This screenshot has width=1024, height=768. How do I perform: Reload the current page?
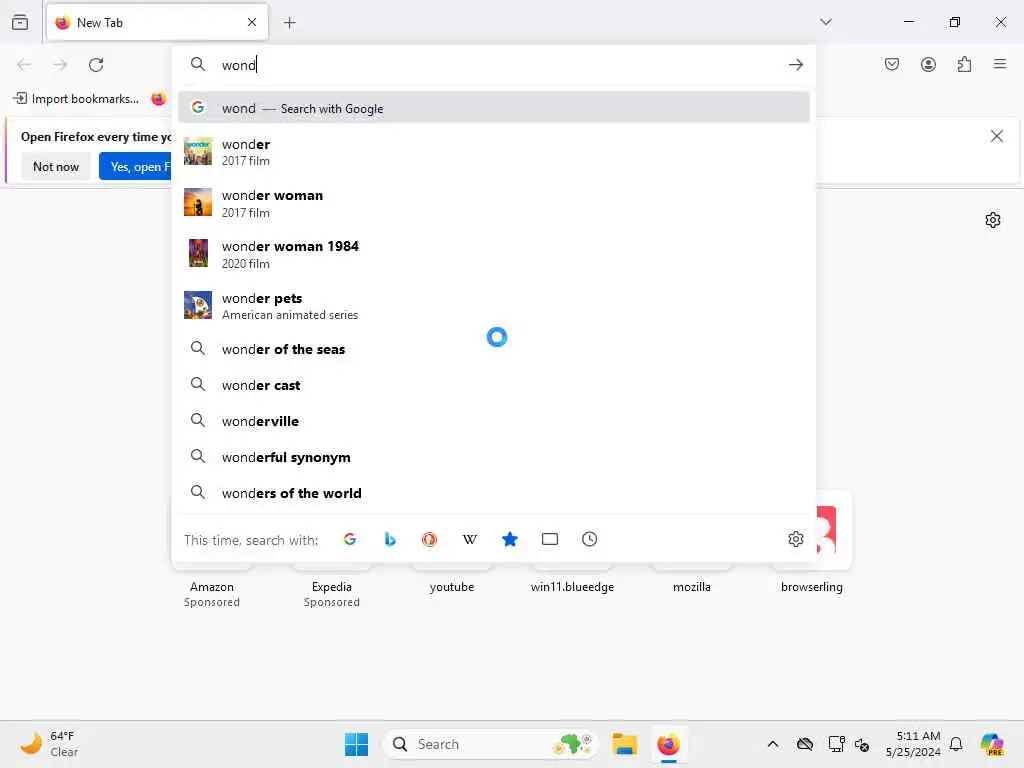point(96,65)
